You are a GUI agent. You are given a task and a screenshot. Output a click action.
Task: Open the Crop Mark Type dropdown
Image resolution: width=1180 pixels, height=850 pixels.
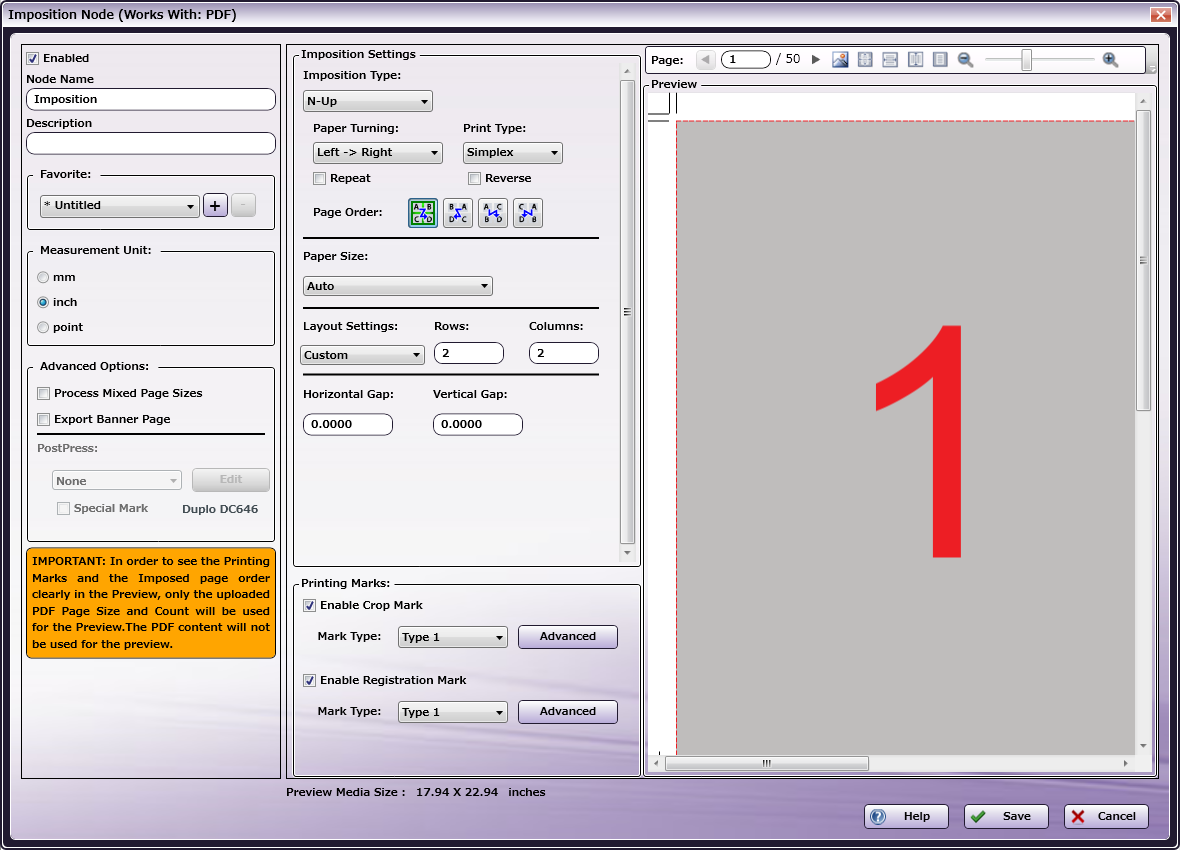(x=452, y=637)
